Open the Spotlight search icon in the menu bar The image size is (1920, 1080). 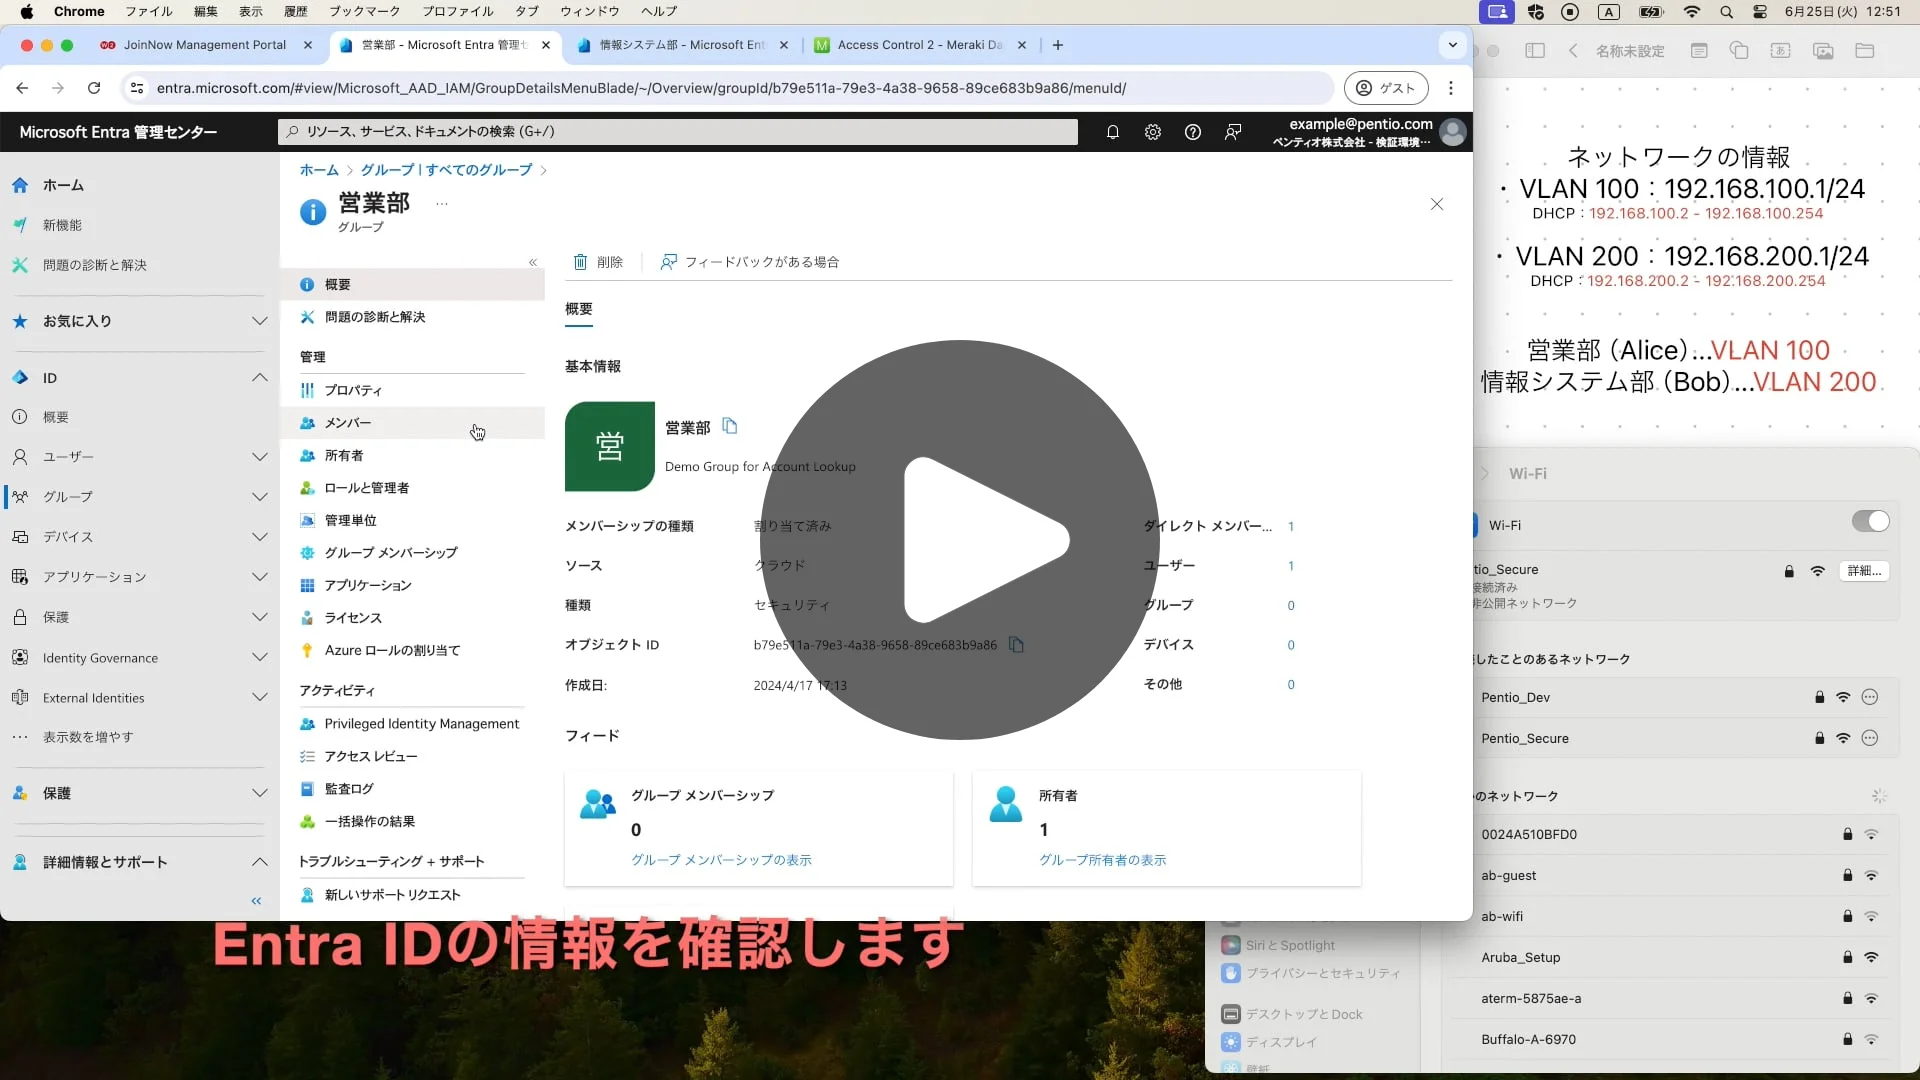1726,12
